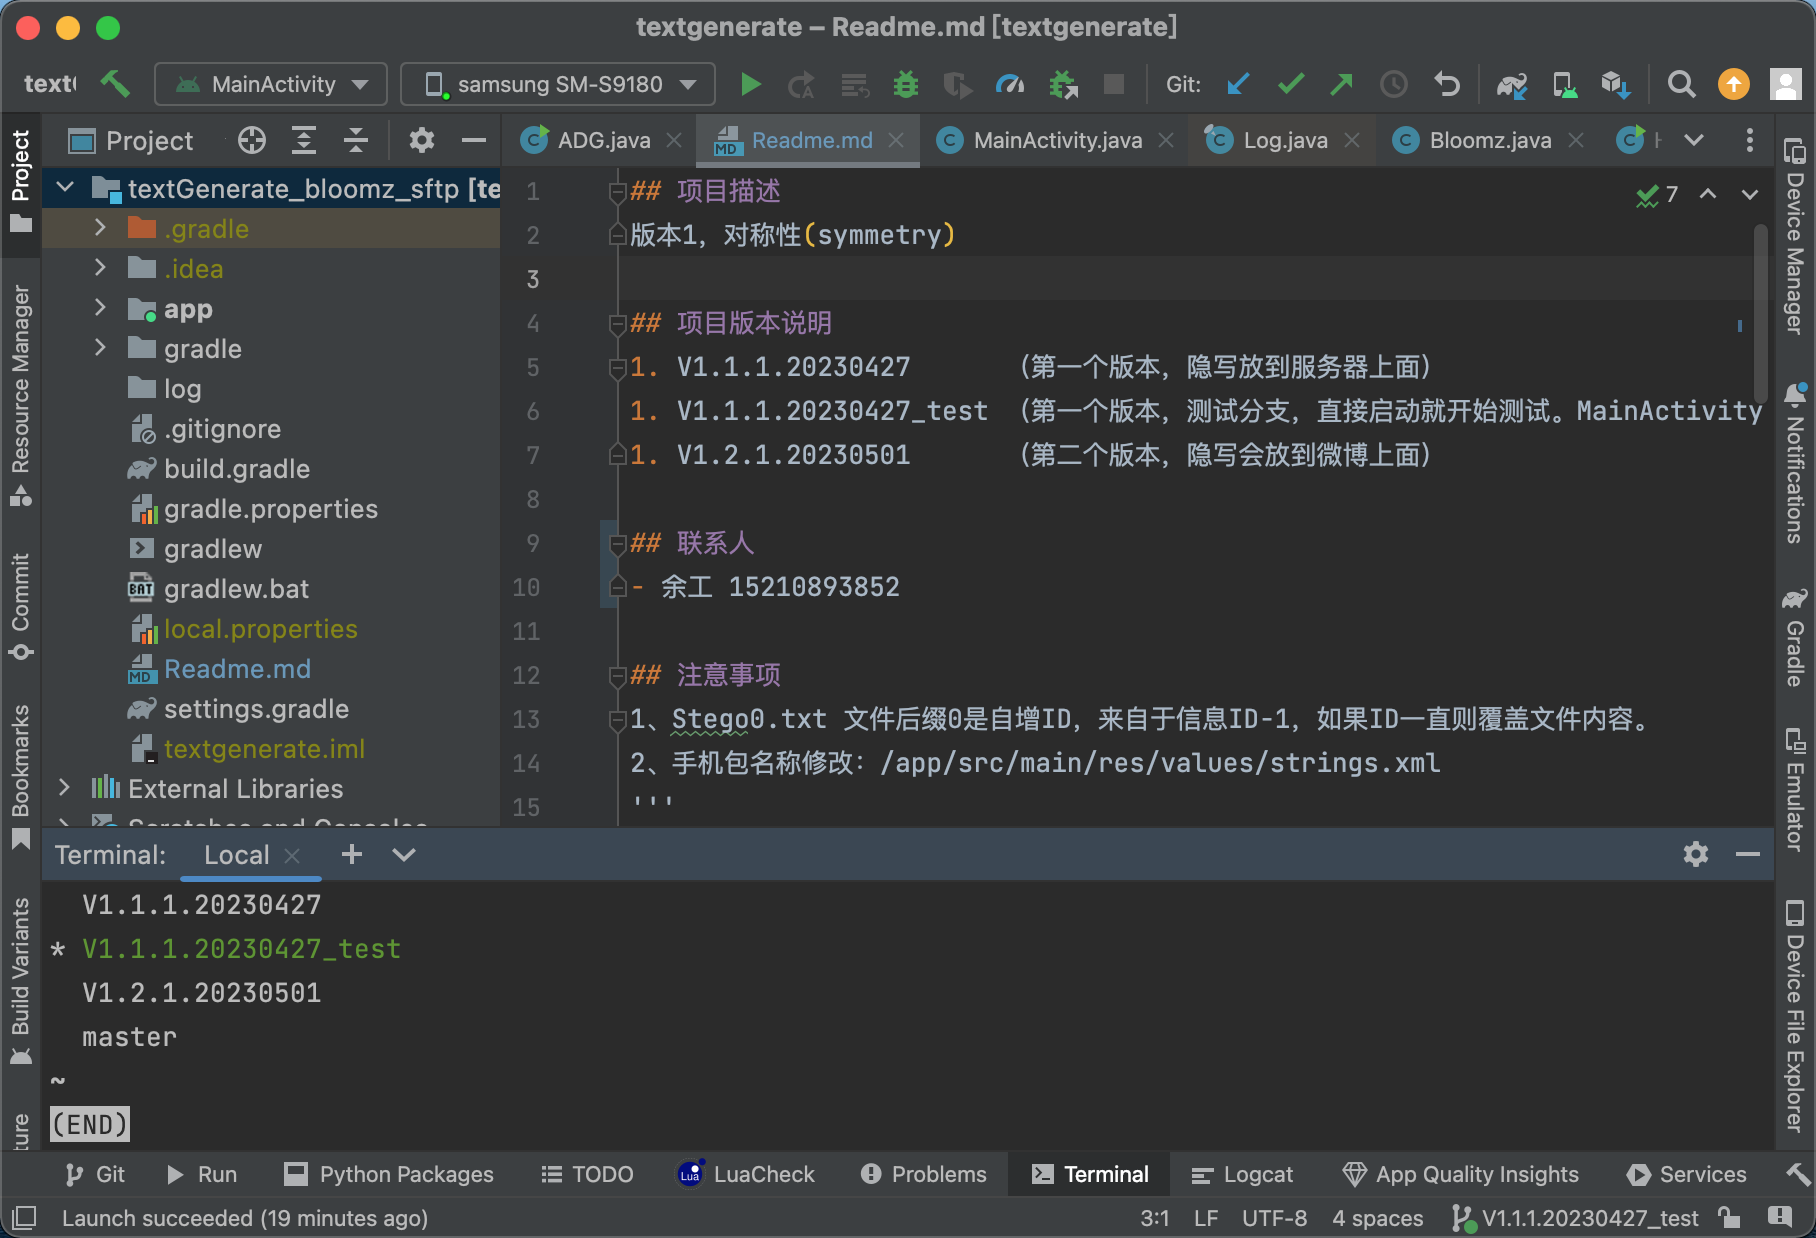Viewport: 1816px width, 1238px height.
Task: Toggle the Notifications side panel
Action: click(x=1795, y=463)
